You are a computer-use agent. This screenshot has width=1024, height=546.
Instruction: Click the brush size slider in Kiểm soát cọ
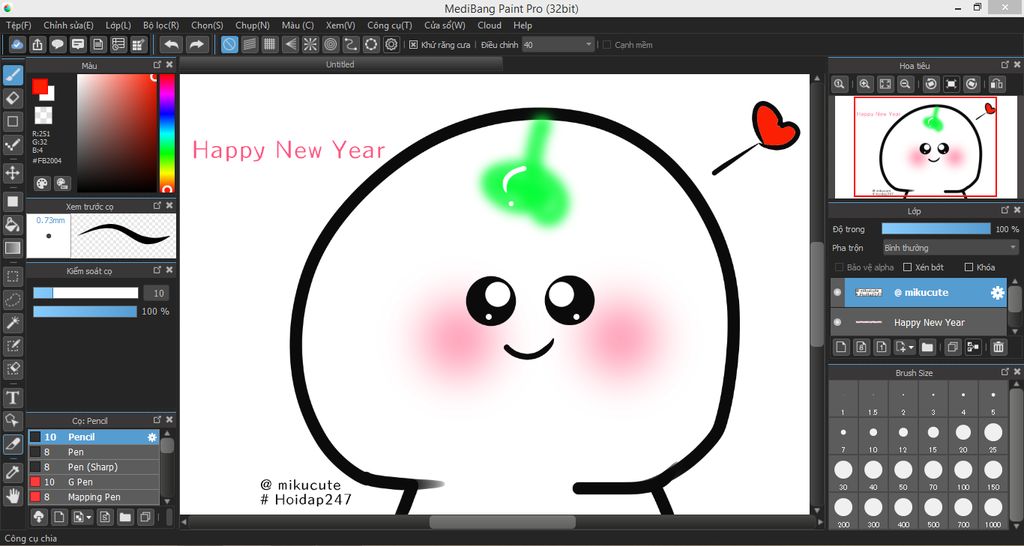[x=86, y=293]
